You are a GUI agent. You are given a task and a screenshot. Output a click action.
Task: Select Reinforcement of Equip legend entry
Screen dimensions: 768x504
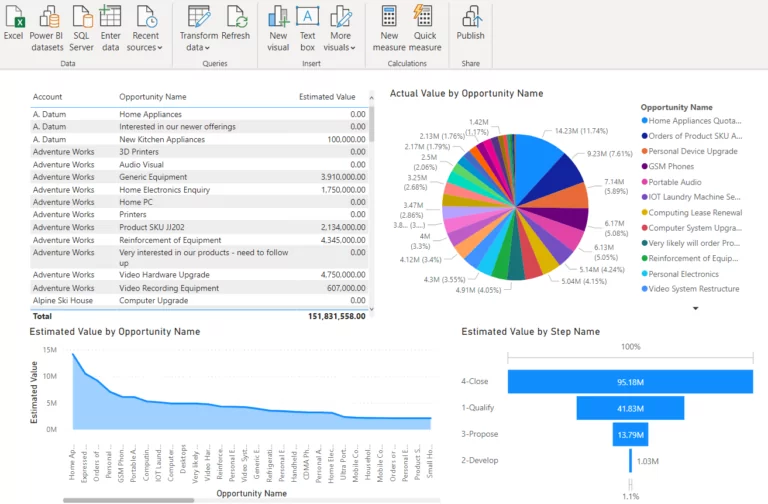click(690, 258)
